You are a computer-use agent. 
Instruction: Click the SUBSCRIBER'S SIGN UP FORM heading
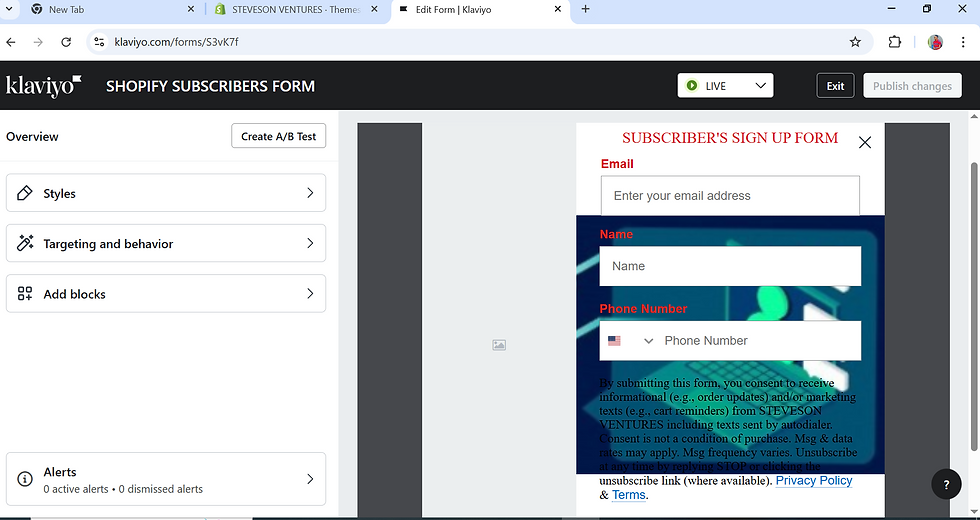pos(730,138)
